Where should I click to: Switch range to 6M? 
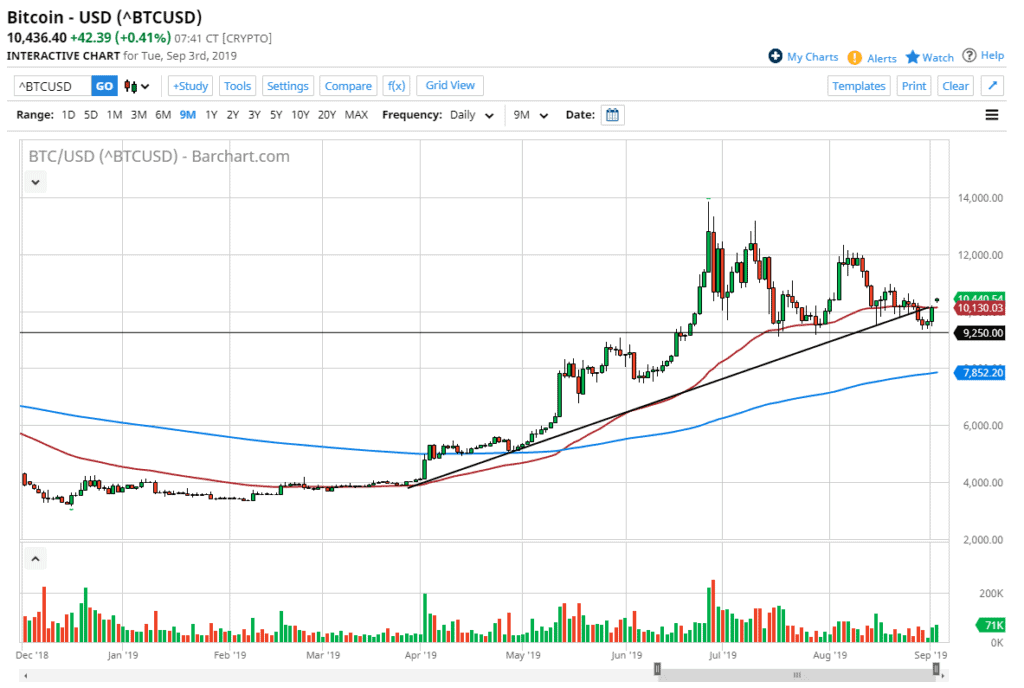(162, 115)
